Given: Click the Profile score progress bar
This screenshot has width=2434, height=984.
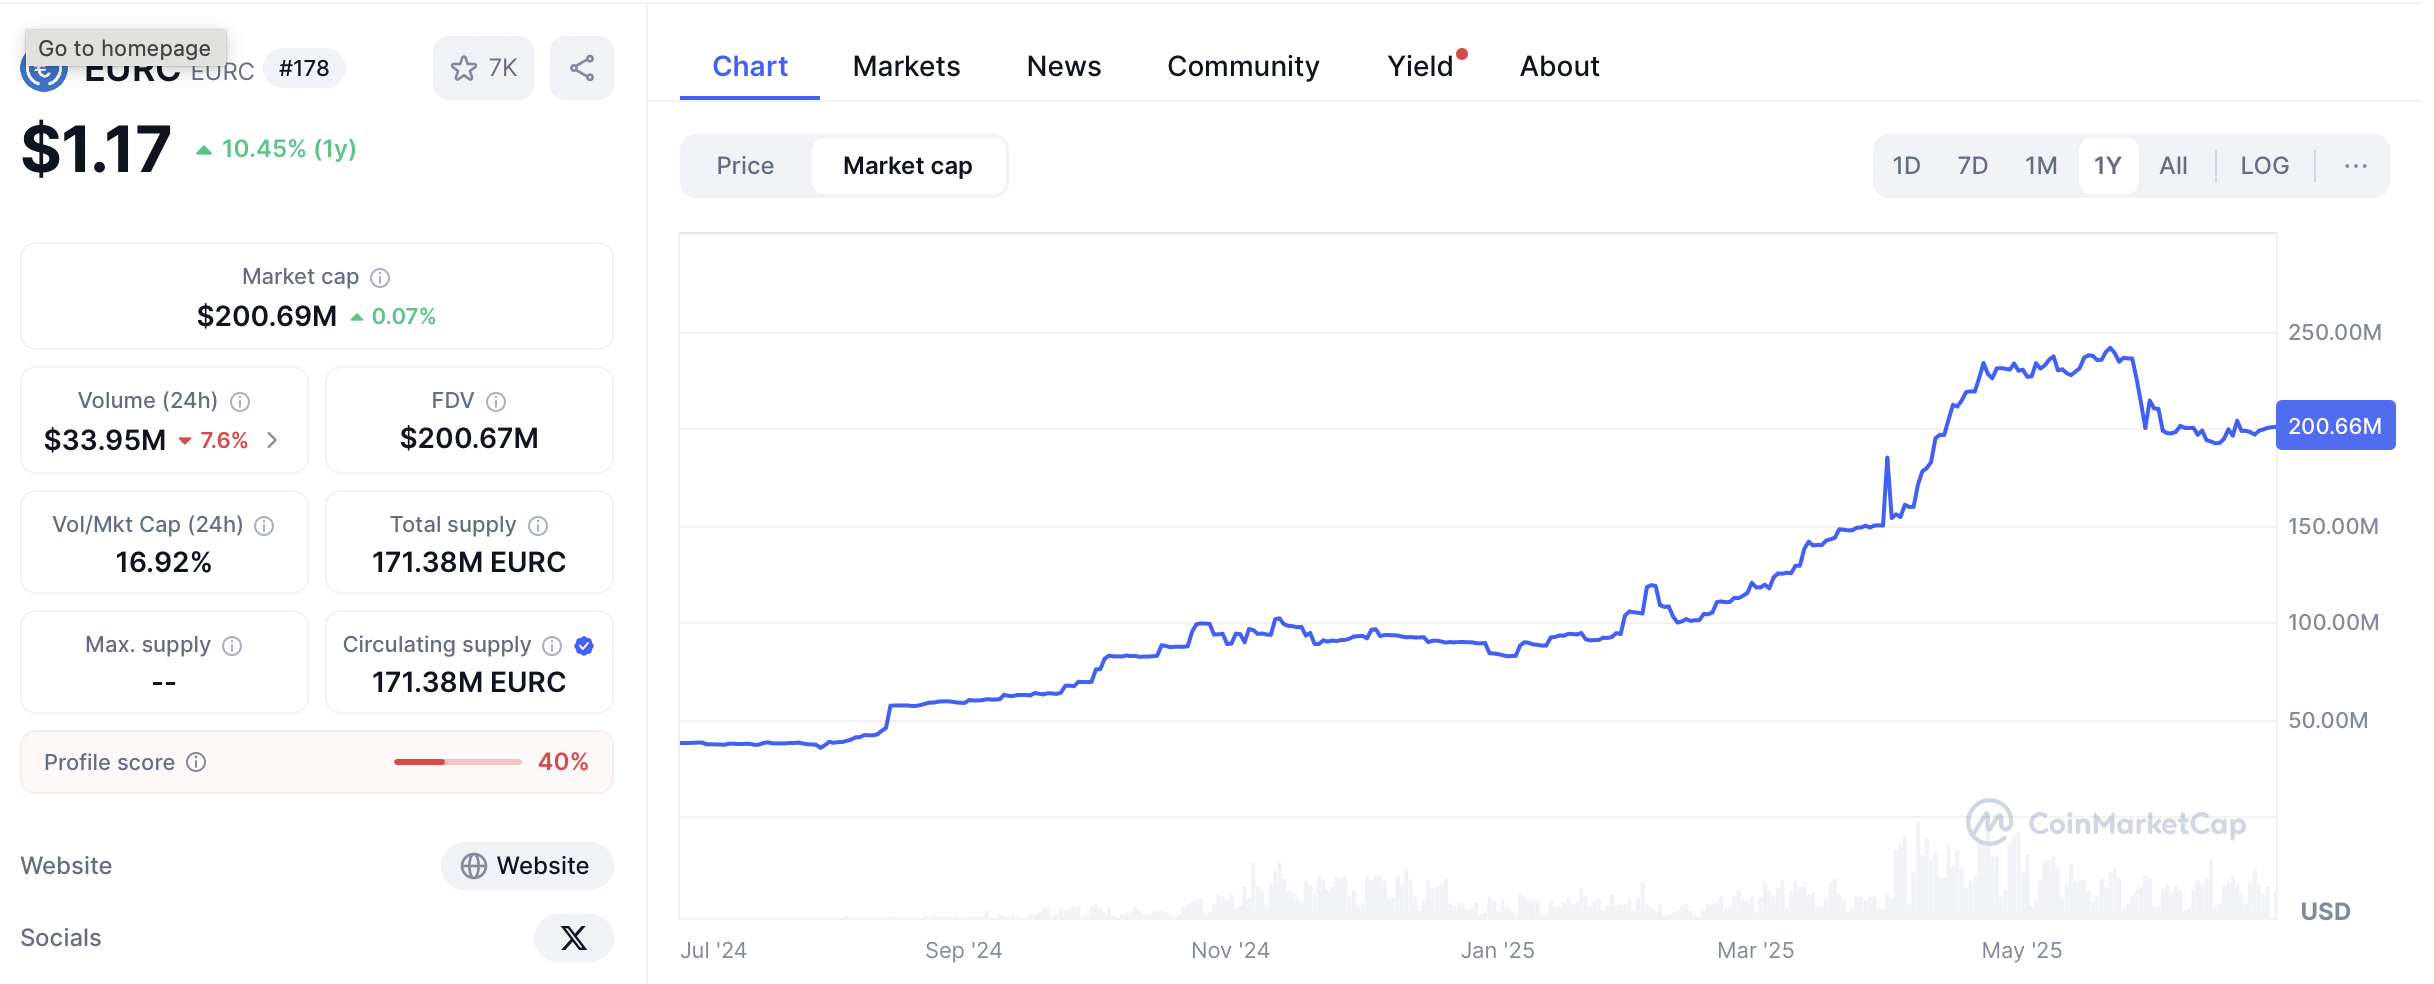Looking at the screenshot, I should tap(457, 763).
